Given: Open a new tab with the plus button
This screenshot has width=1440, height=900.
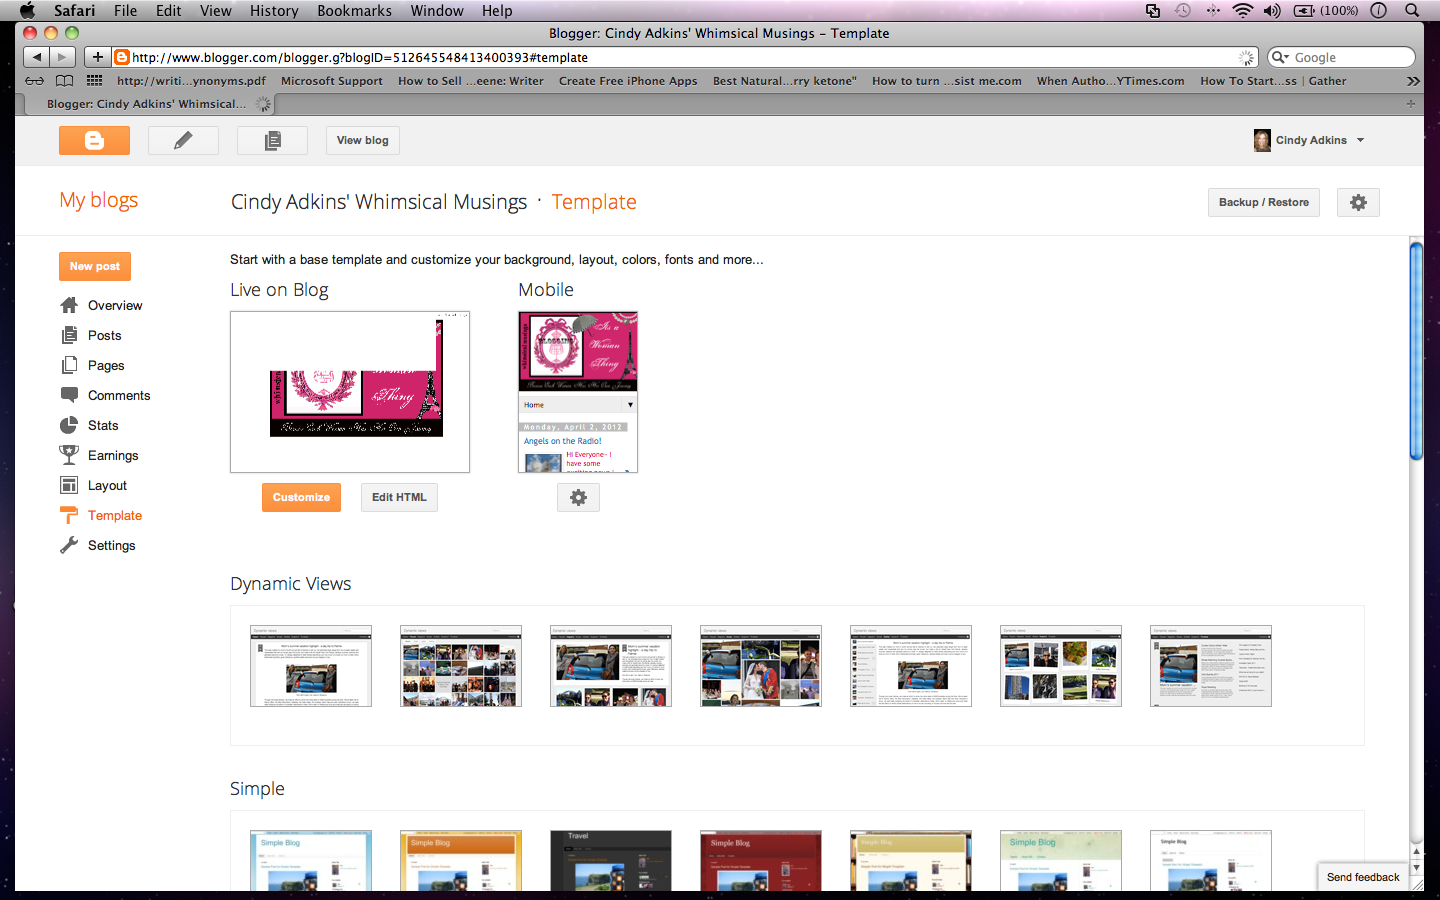Looking at the screenshot, I should [x=1411, y=104].
